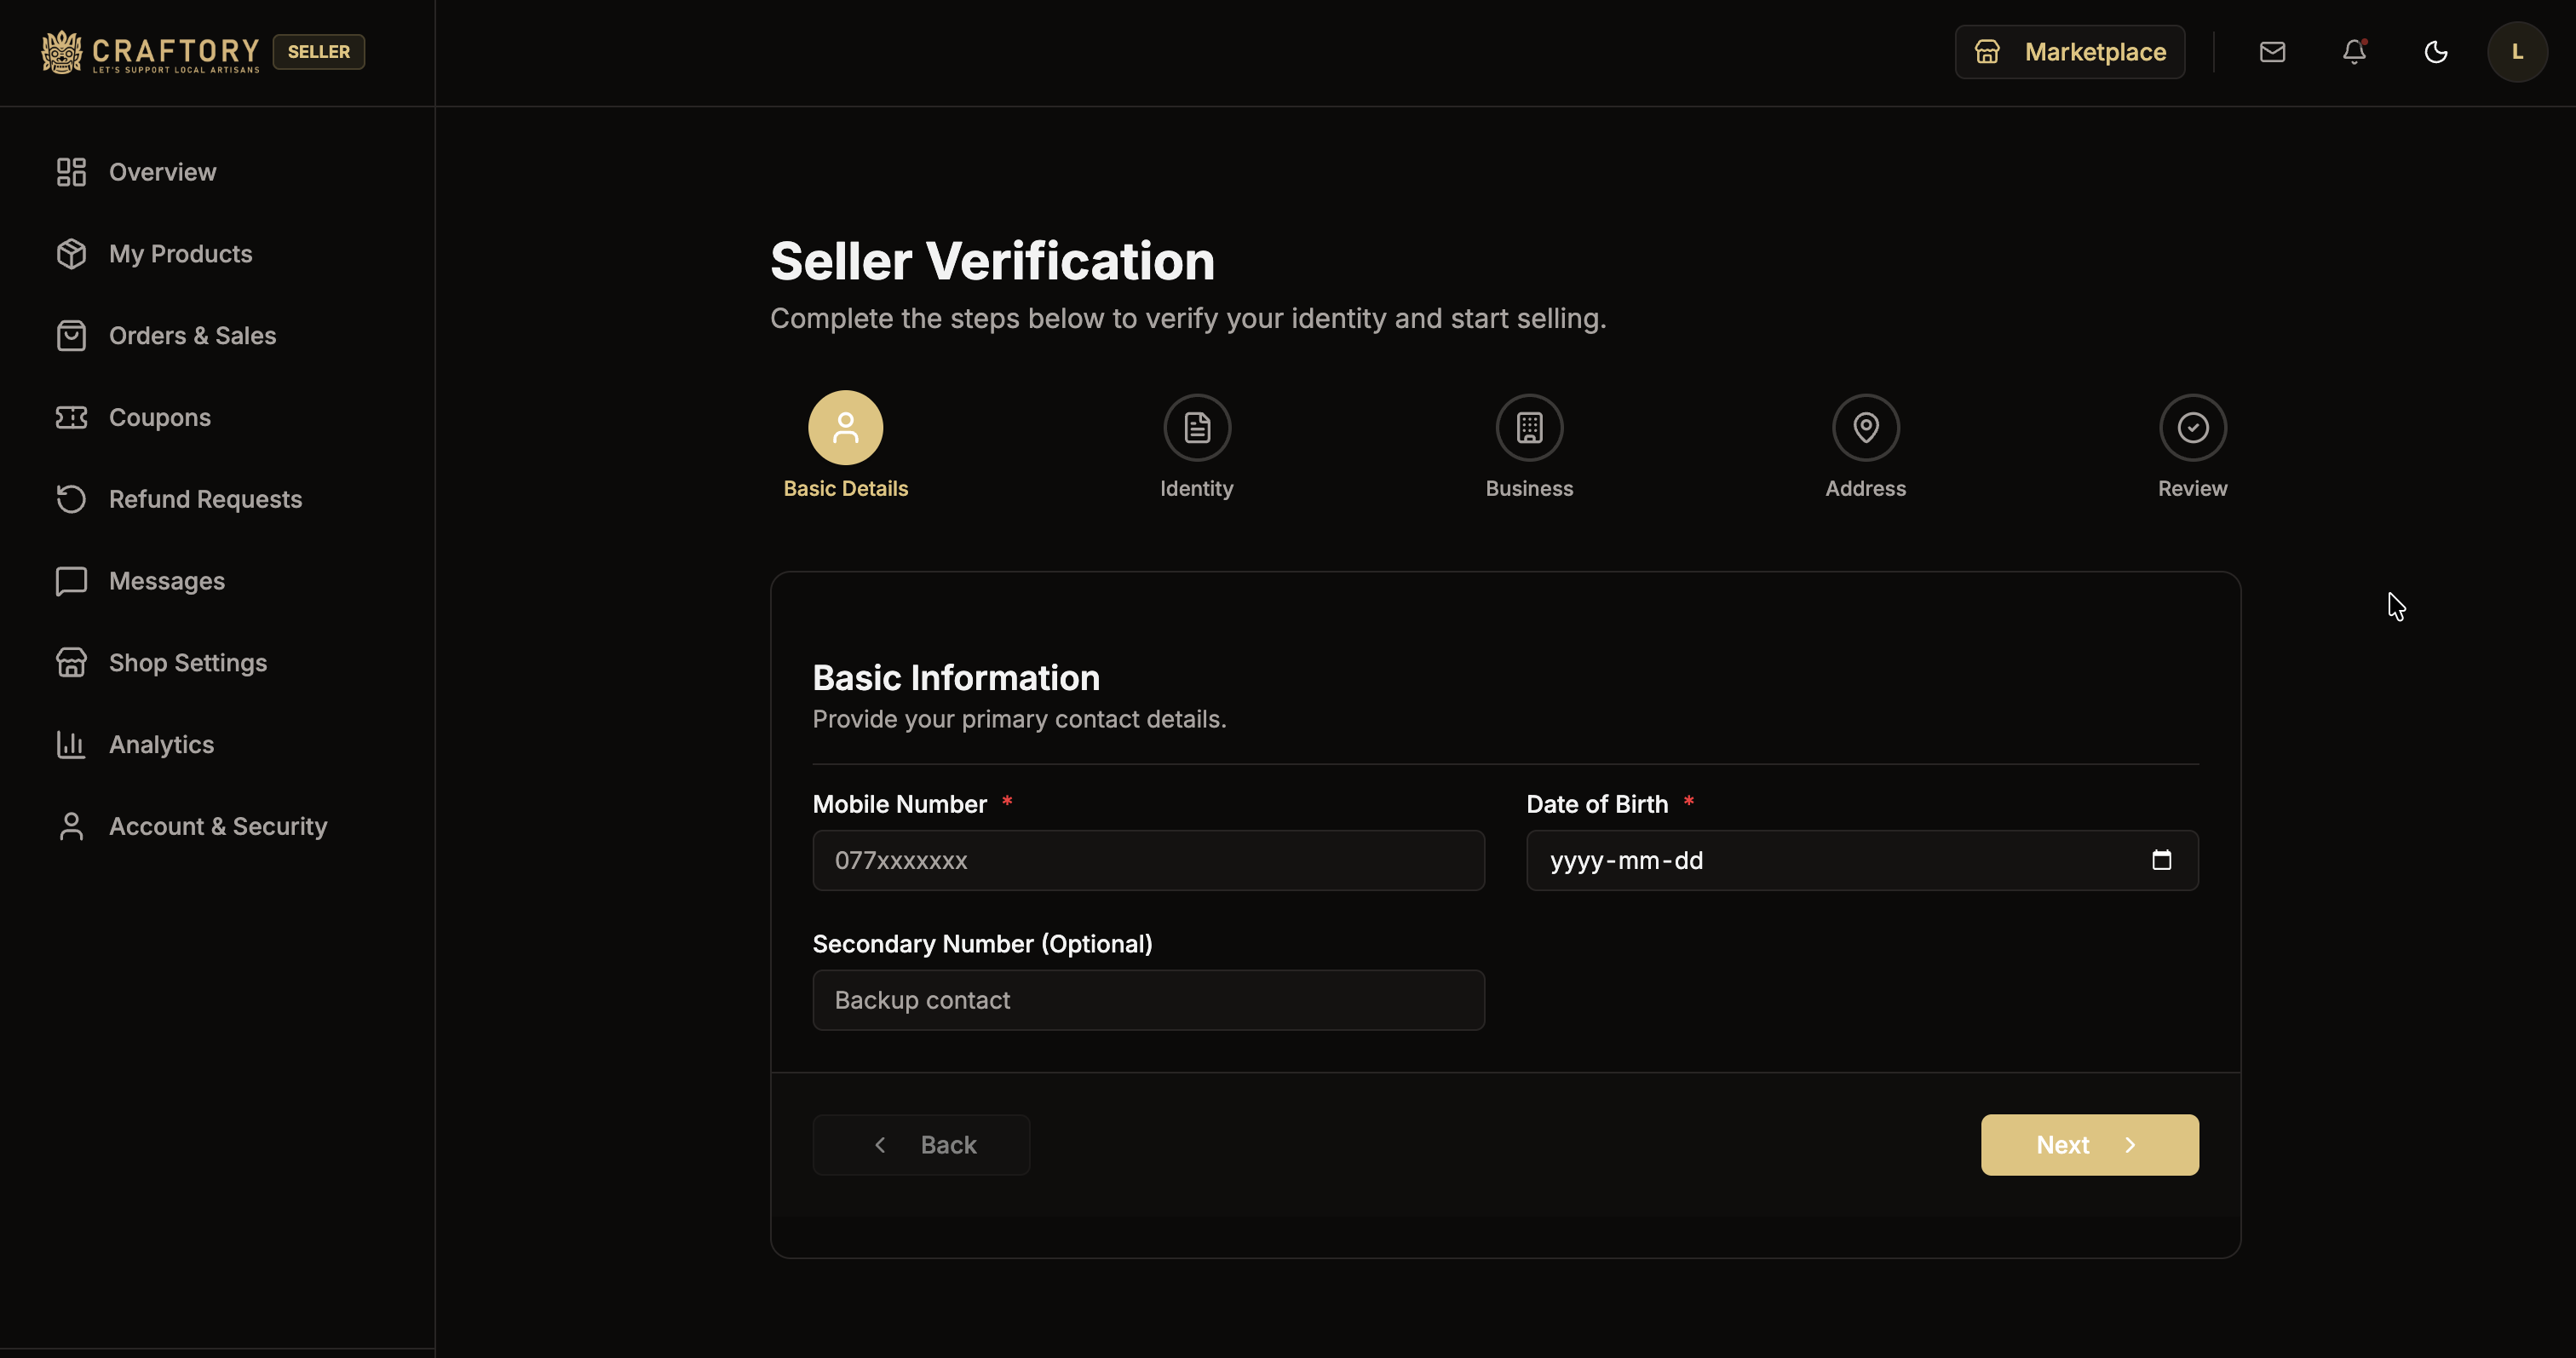The image size is (2576, 1358).
Task: Open the Date of Birth calendar picker
Action: (2163, 860)
